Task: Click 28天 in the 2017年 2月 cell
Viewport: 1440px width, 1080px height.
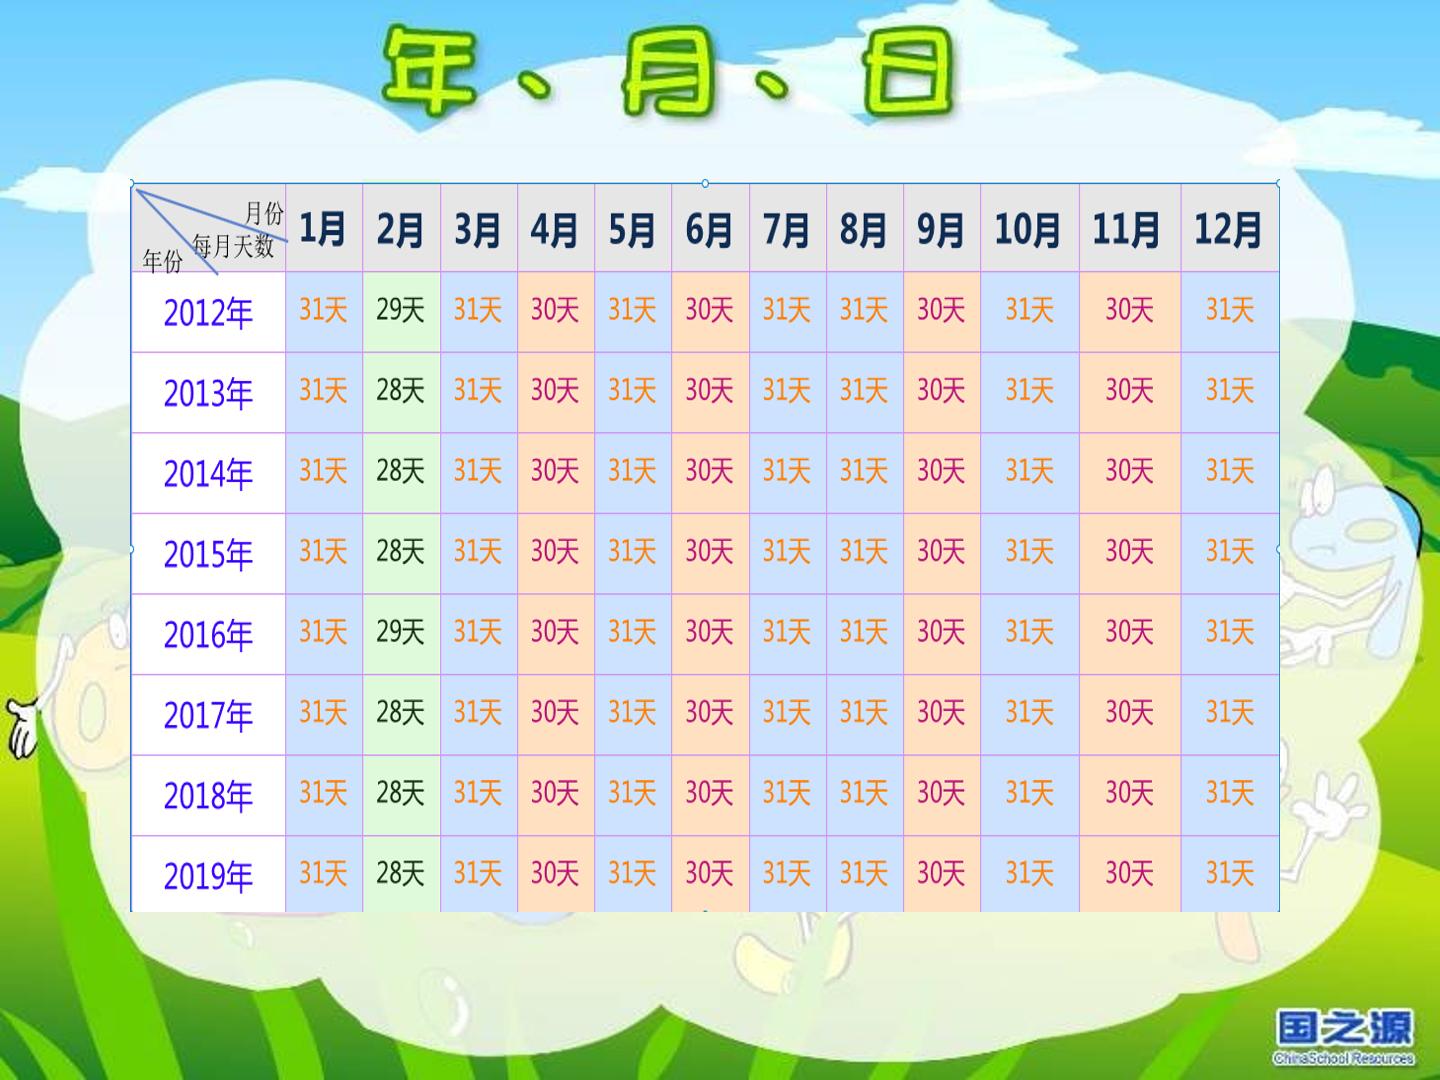Action: pos(400,712)
